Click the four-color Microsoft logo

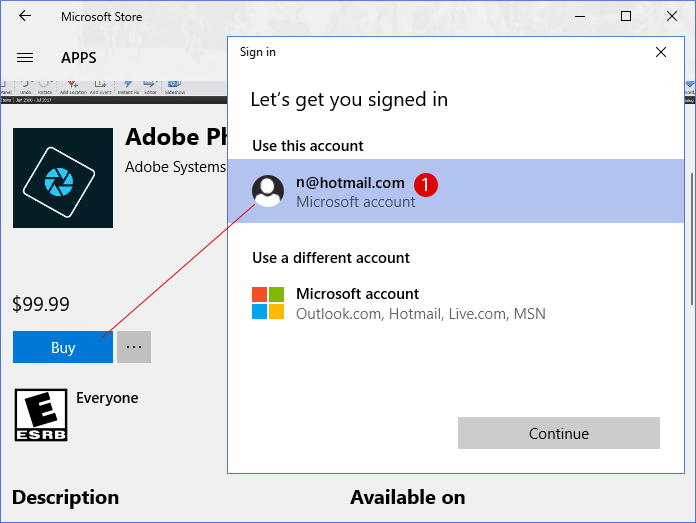[268, 303]
